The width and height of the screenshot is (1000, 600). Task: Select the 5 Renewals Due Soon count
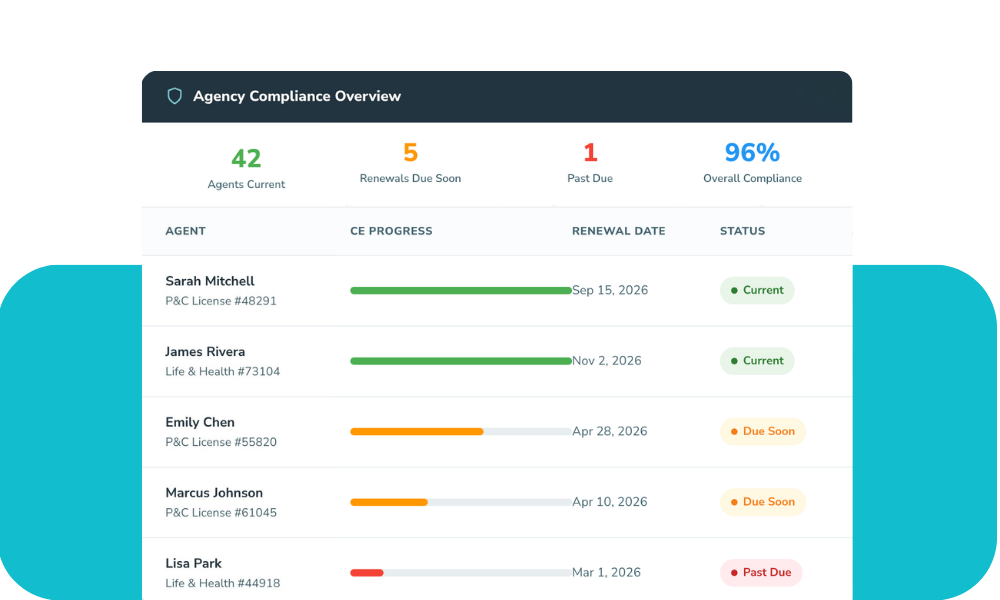[x=410, y=152]
